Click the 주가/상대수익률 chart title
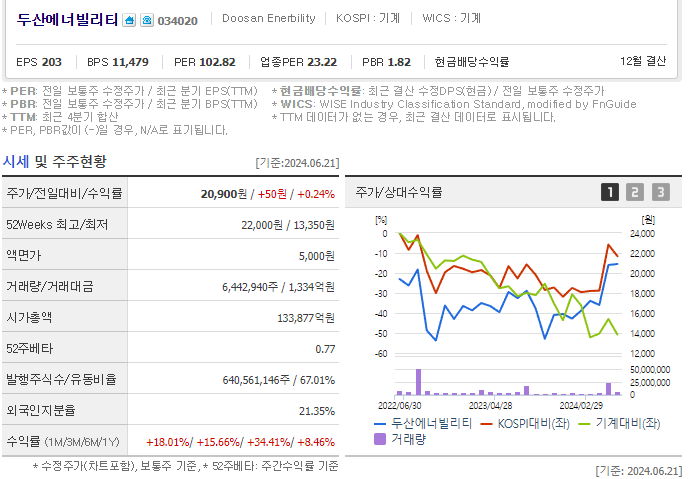 click(x=399, y=192)
